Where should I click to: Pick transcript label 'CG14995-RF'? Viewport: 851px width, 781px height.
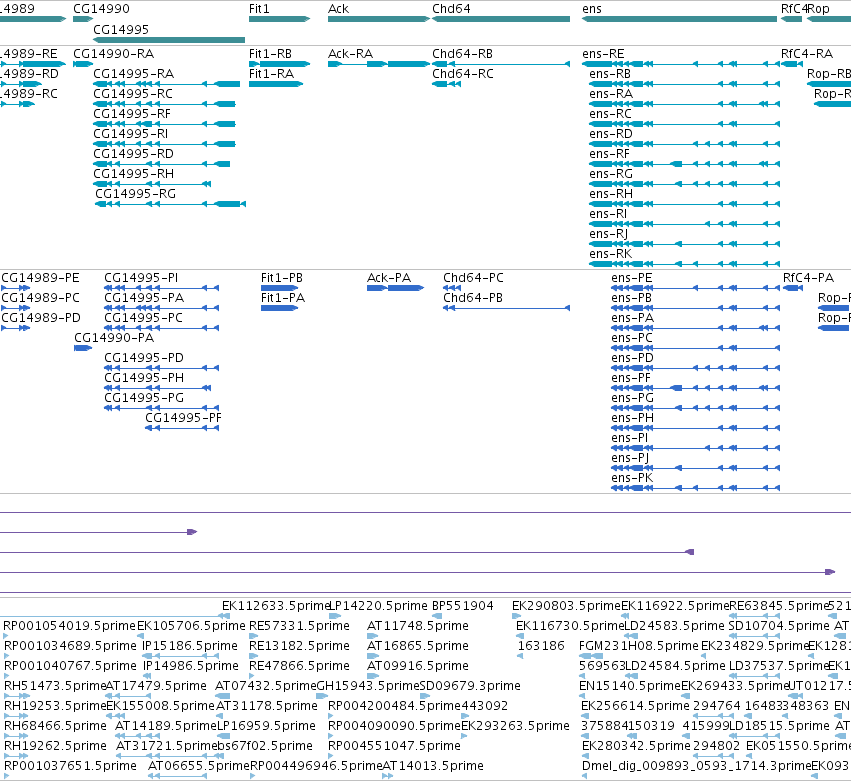pyautogui.click(x=132, y=114)
